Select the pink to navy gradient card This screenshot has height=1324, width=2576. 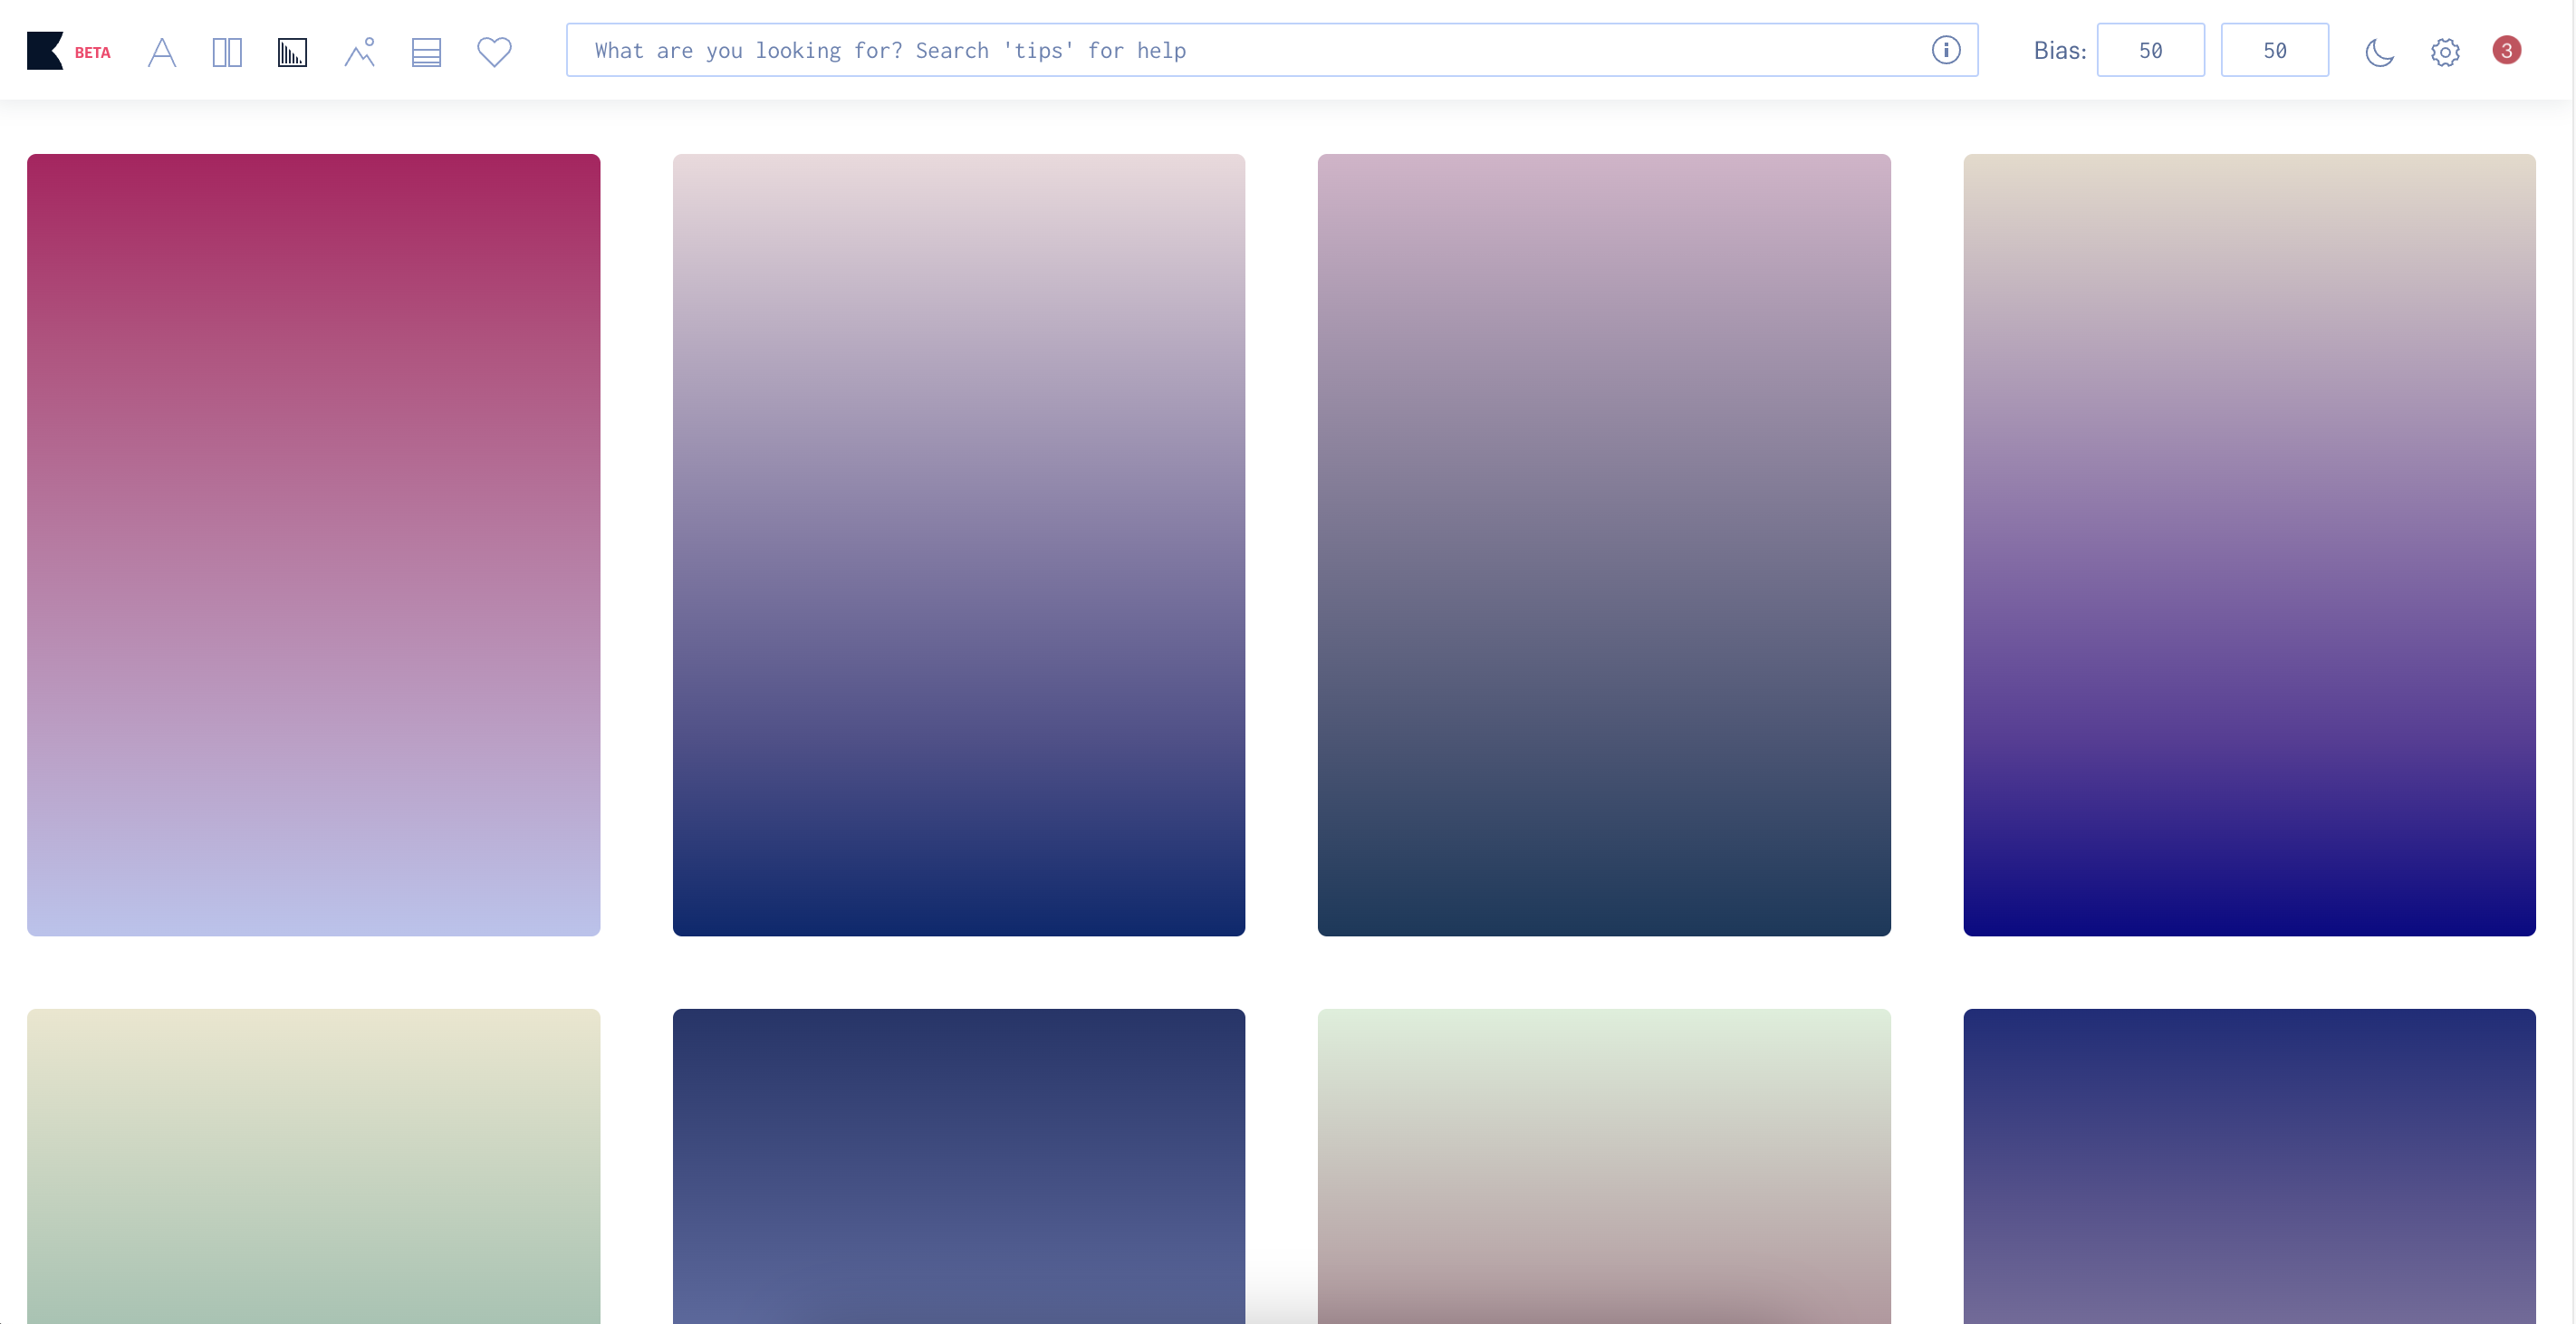pos(958,545)
